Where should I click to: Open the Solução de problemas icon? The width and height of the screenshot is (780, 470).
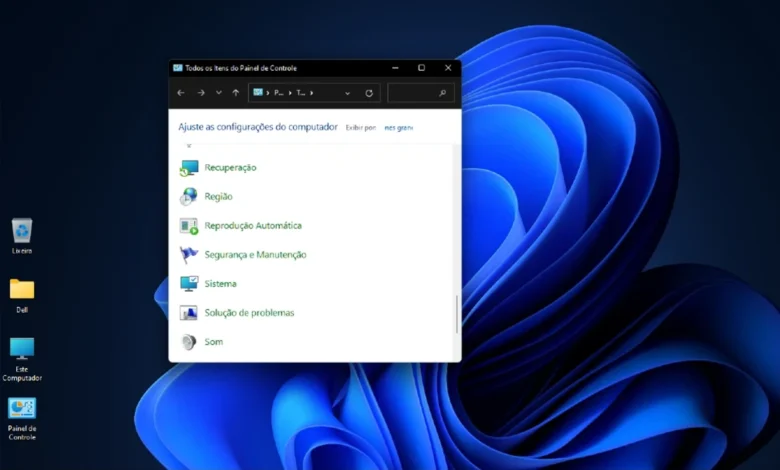pos(189,313)
